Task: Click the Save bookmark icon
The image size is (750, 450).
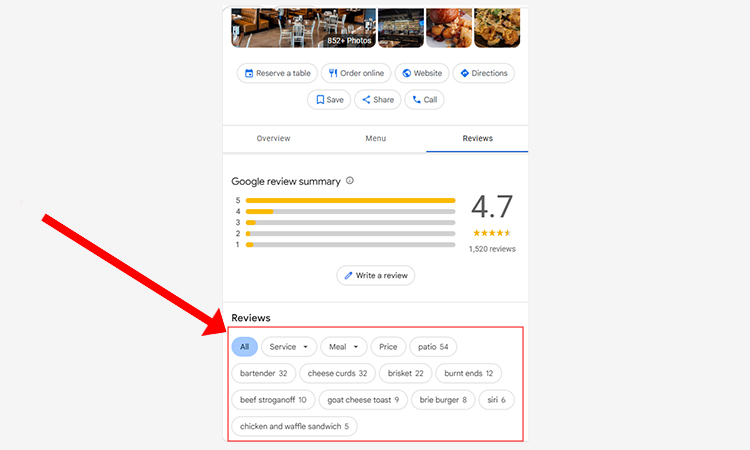Action: coord(320,100)
